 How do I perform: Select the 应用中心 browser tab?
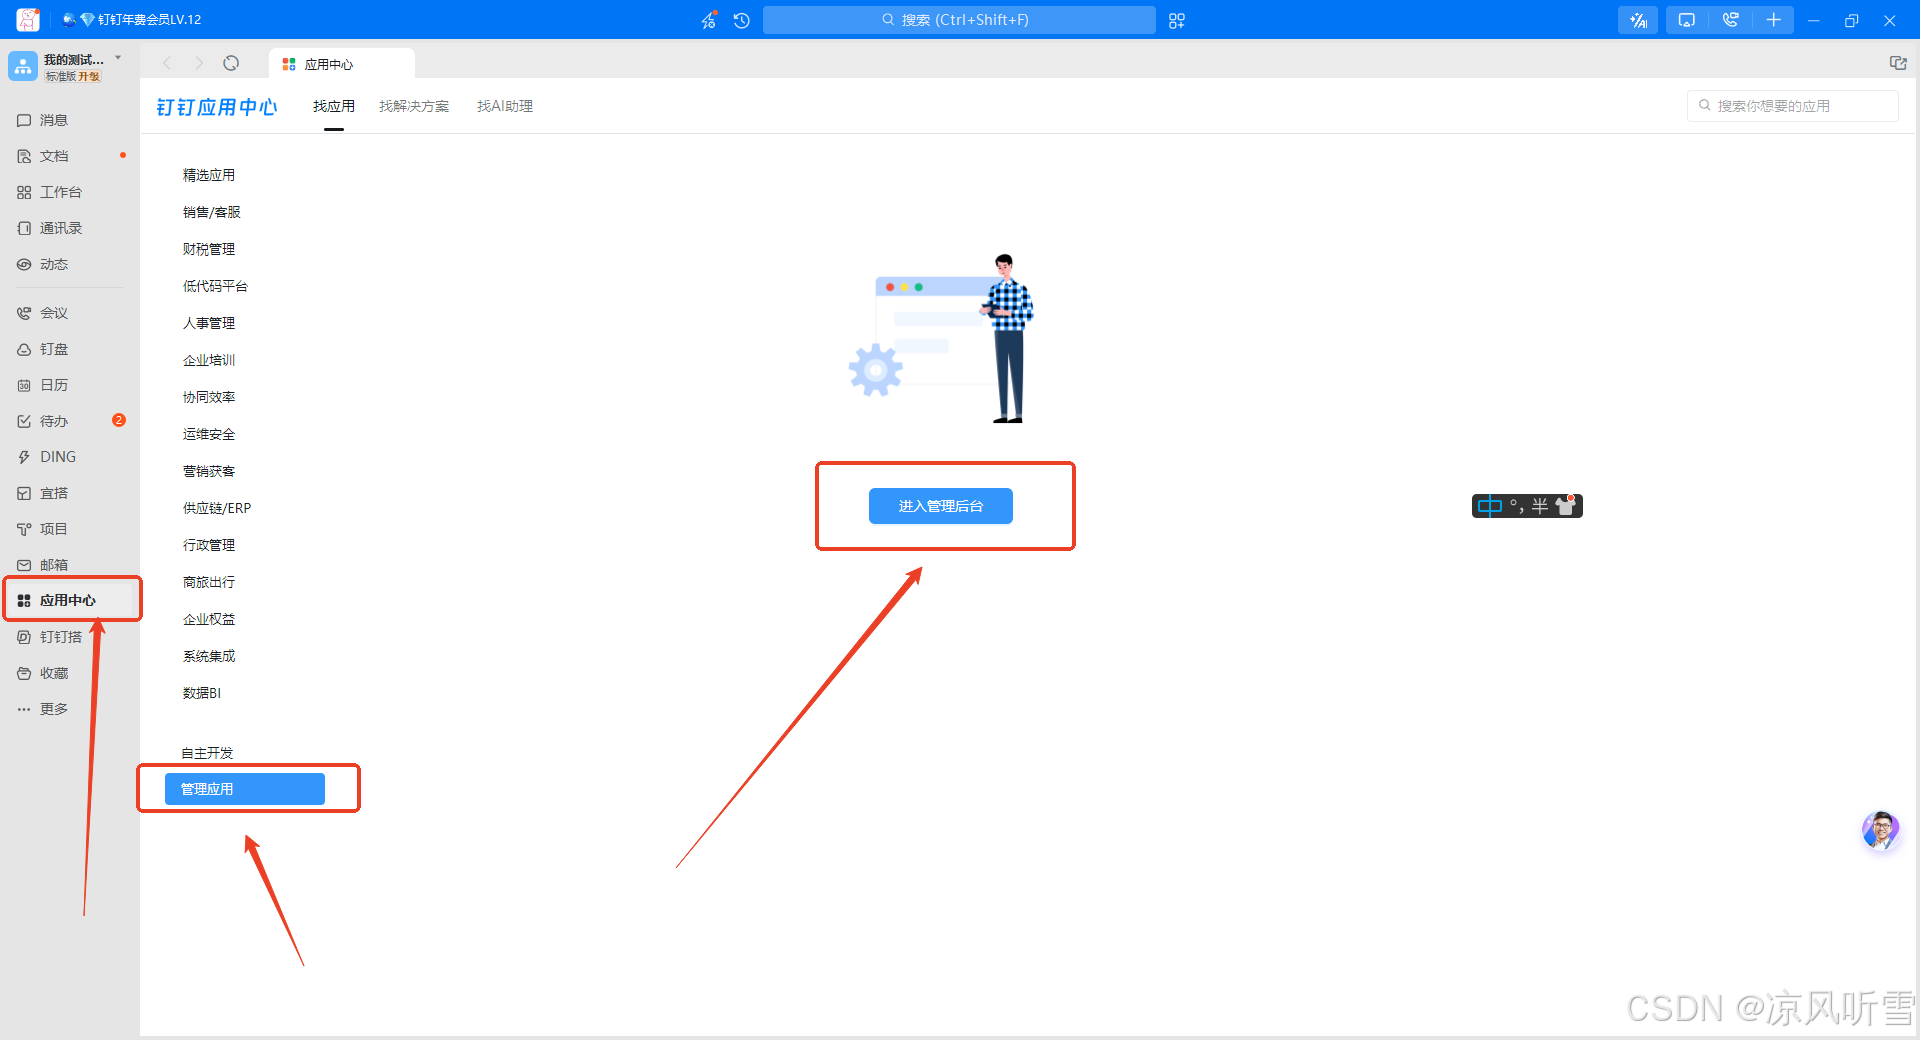(x=341, y=64)
